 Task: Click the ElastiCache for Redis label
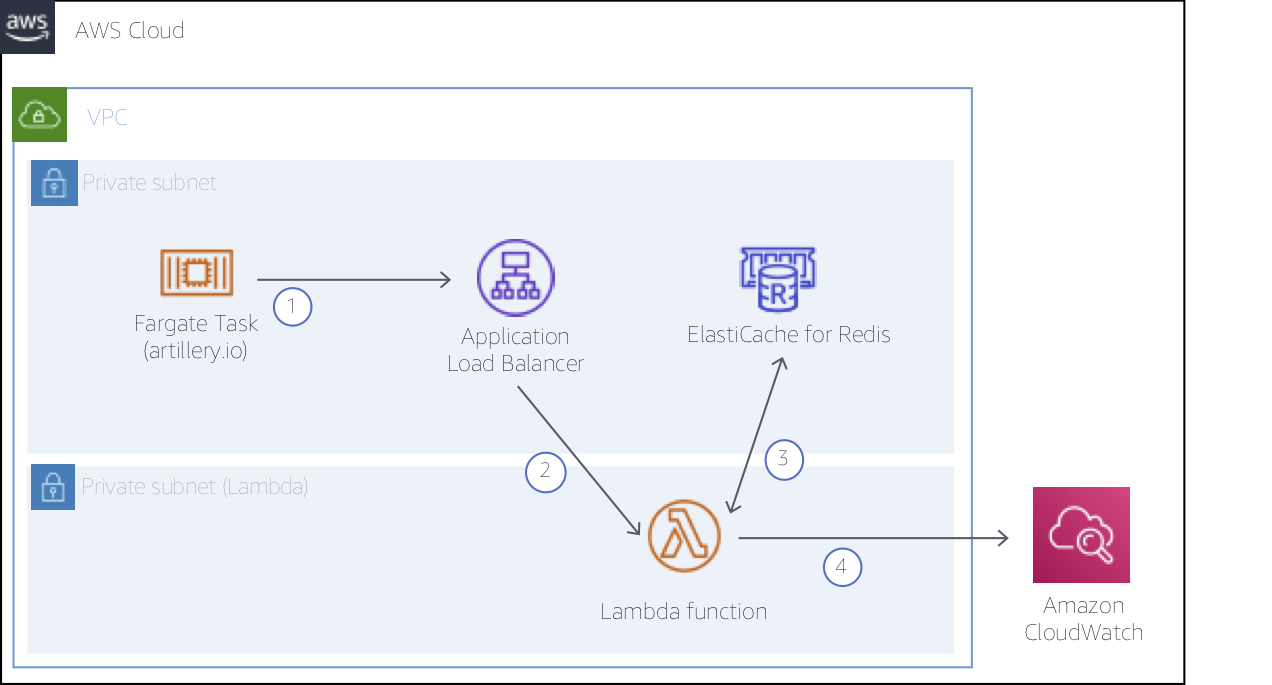point(789,334)
